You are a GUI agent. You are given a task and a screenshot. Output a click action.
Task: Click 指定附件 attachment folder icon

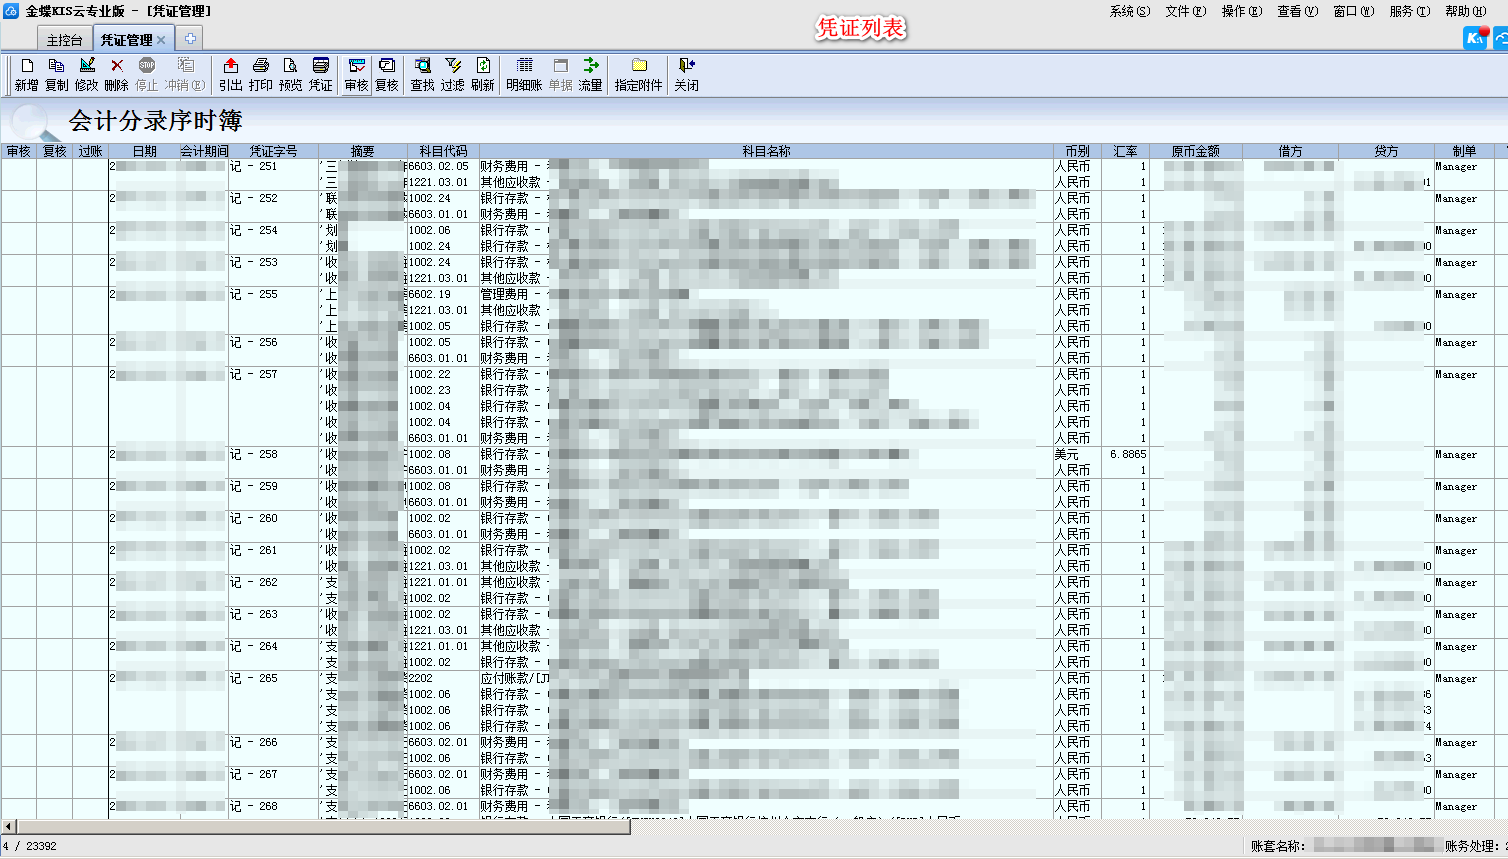point(639,73)
